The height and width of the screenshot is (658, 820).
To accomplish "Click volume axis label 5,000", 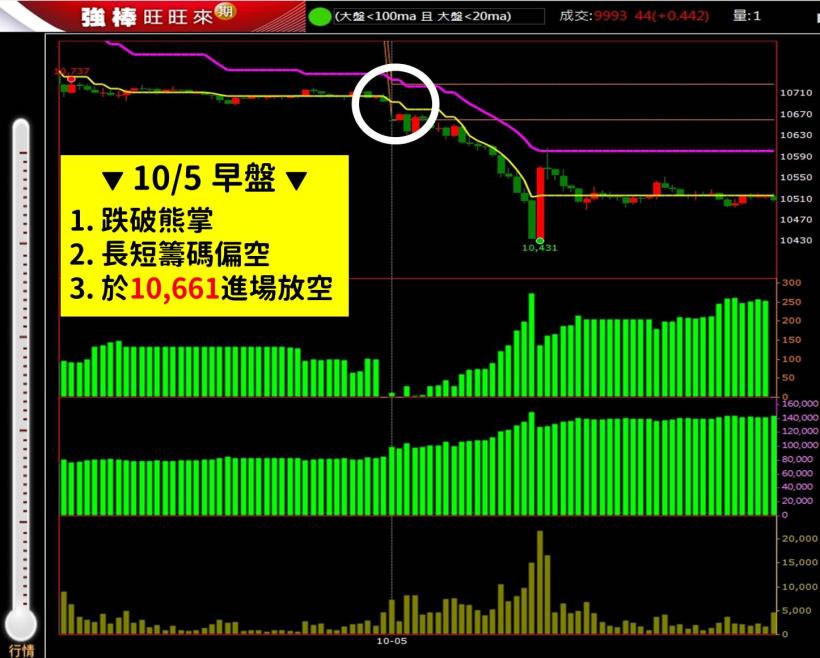I will pyautogui.click(x=797, y=610).
